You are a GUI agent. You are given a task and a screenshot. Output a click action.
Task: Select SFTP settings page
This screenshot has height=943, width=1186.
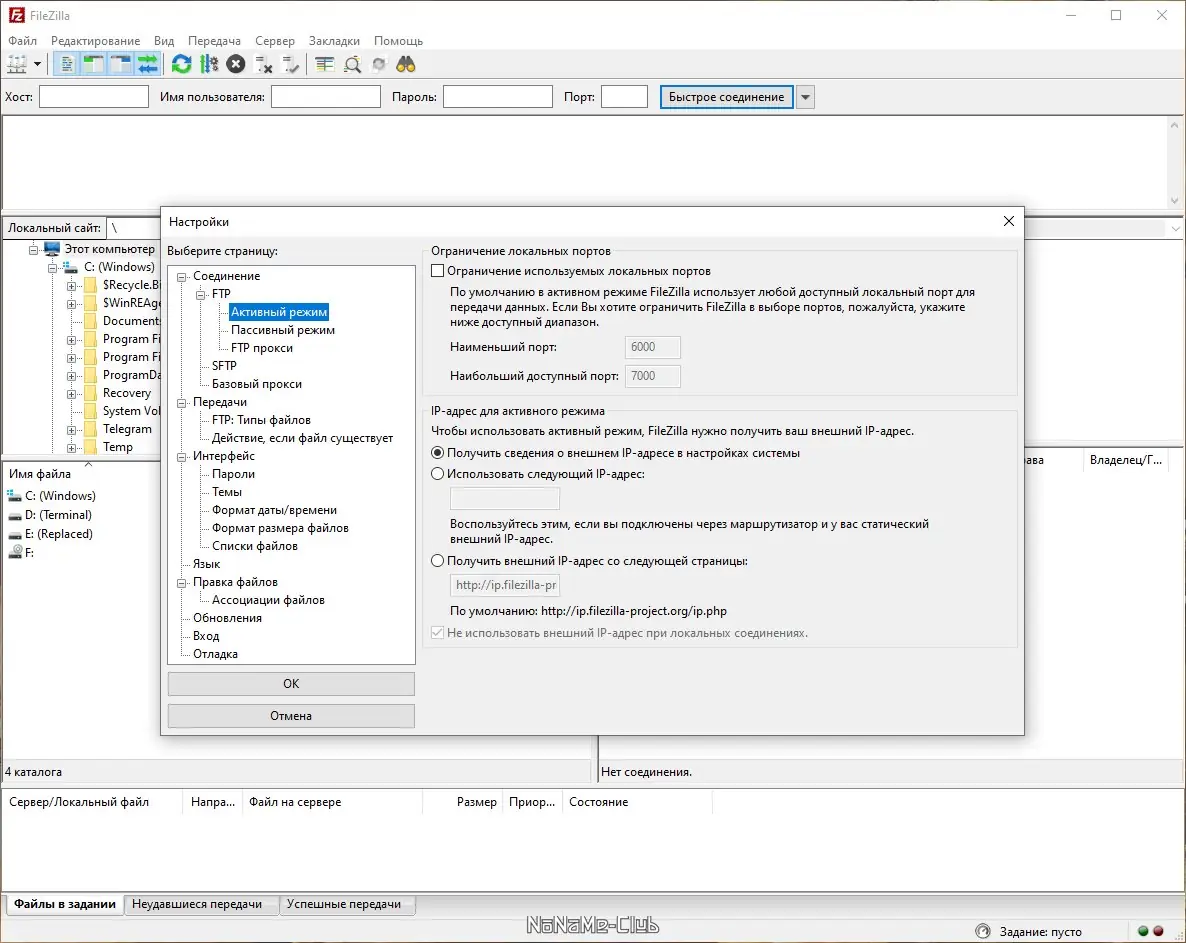(224, 366)
